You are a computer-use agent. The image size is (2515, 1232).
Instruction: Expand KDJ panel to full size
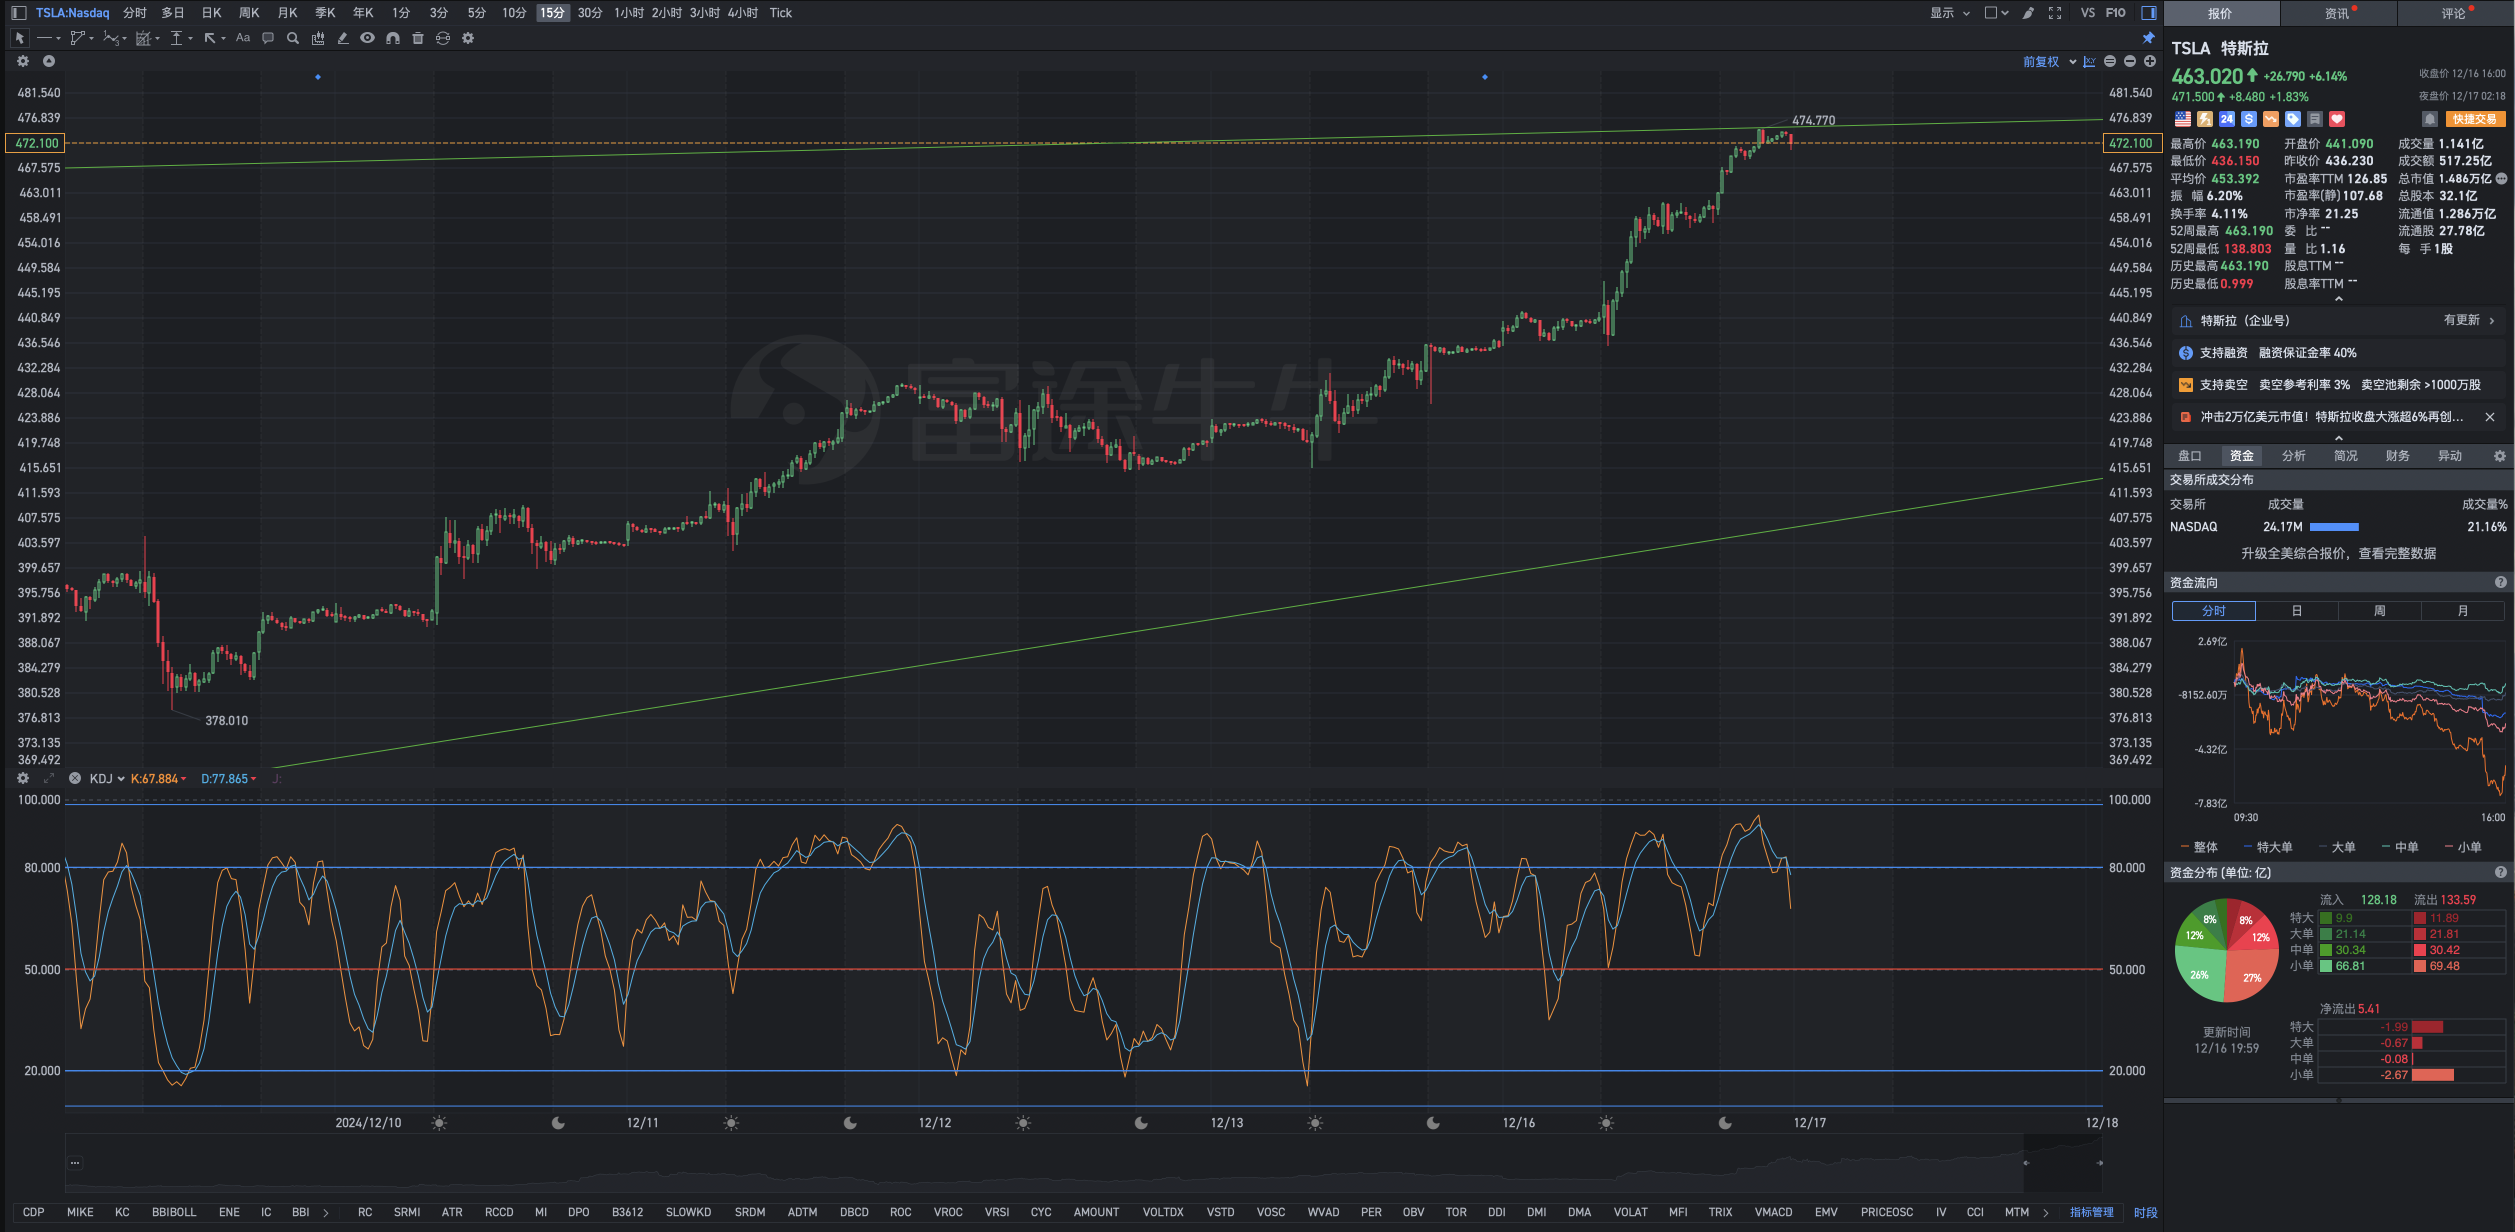(x=48, y=778)
